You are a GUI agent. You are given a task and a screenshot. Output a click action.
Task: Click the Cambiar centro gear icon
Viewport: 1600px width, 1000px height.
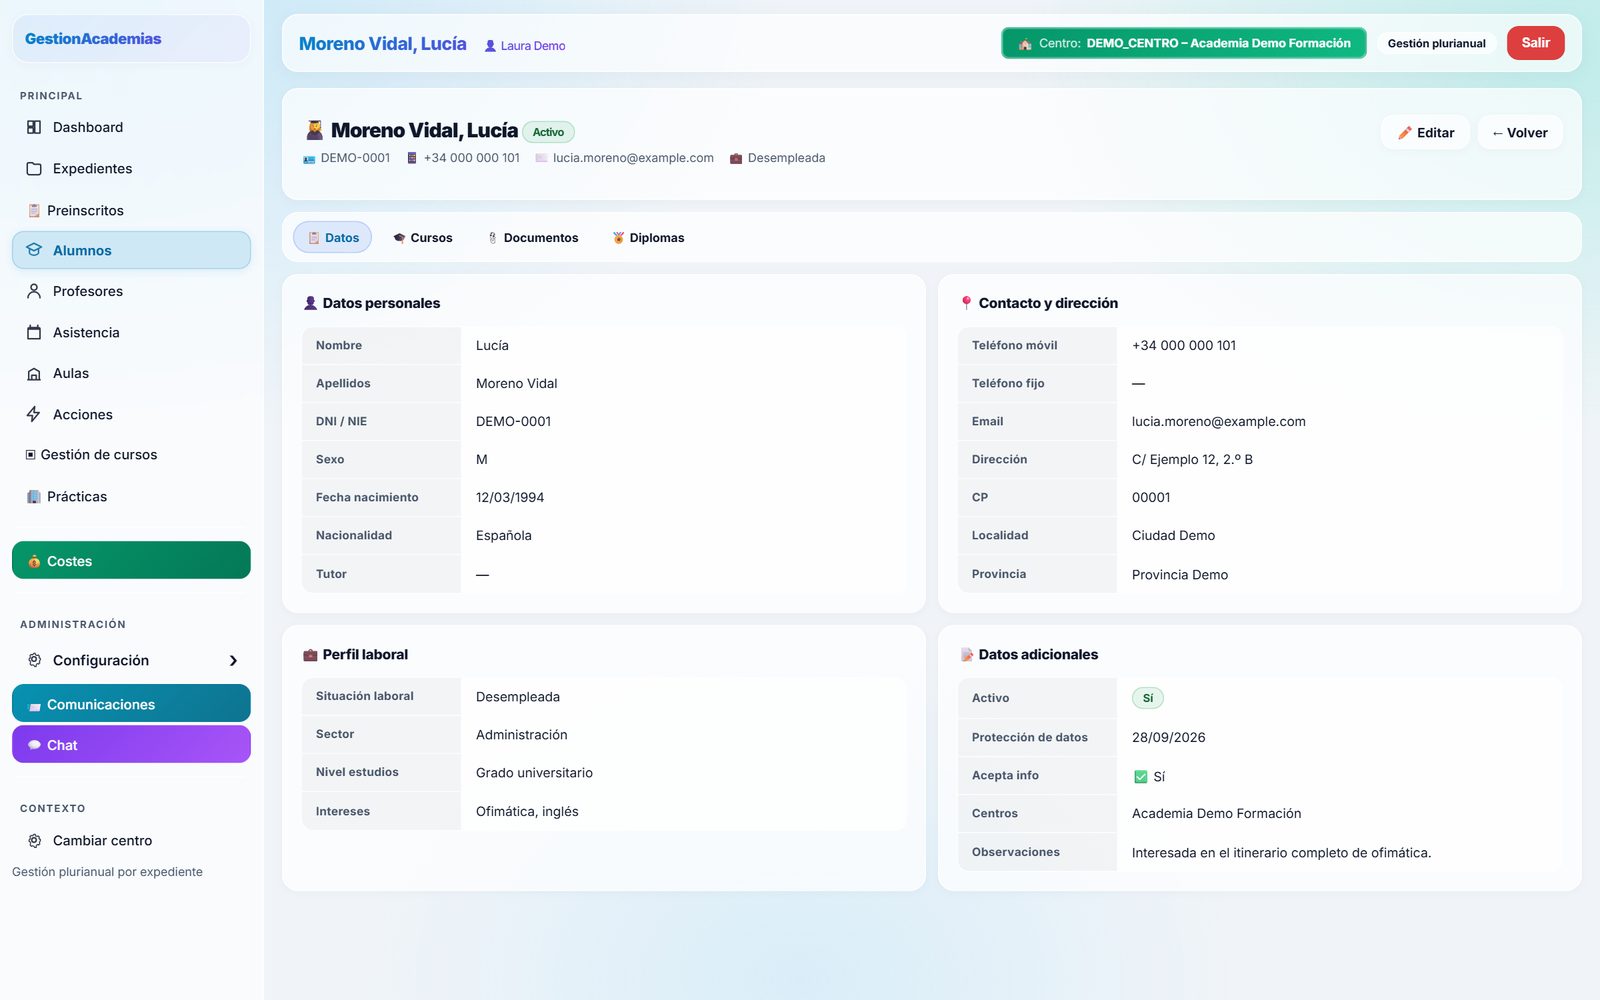[34, 840]
